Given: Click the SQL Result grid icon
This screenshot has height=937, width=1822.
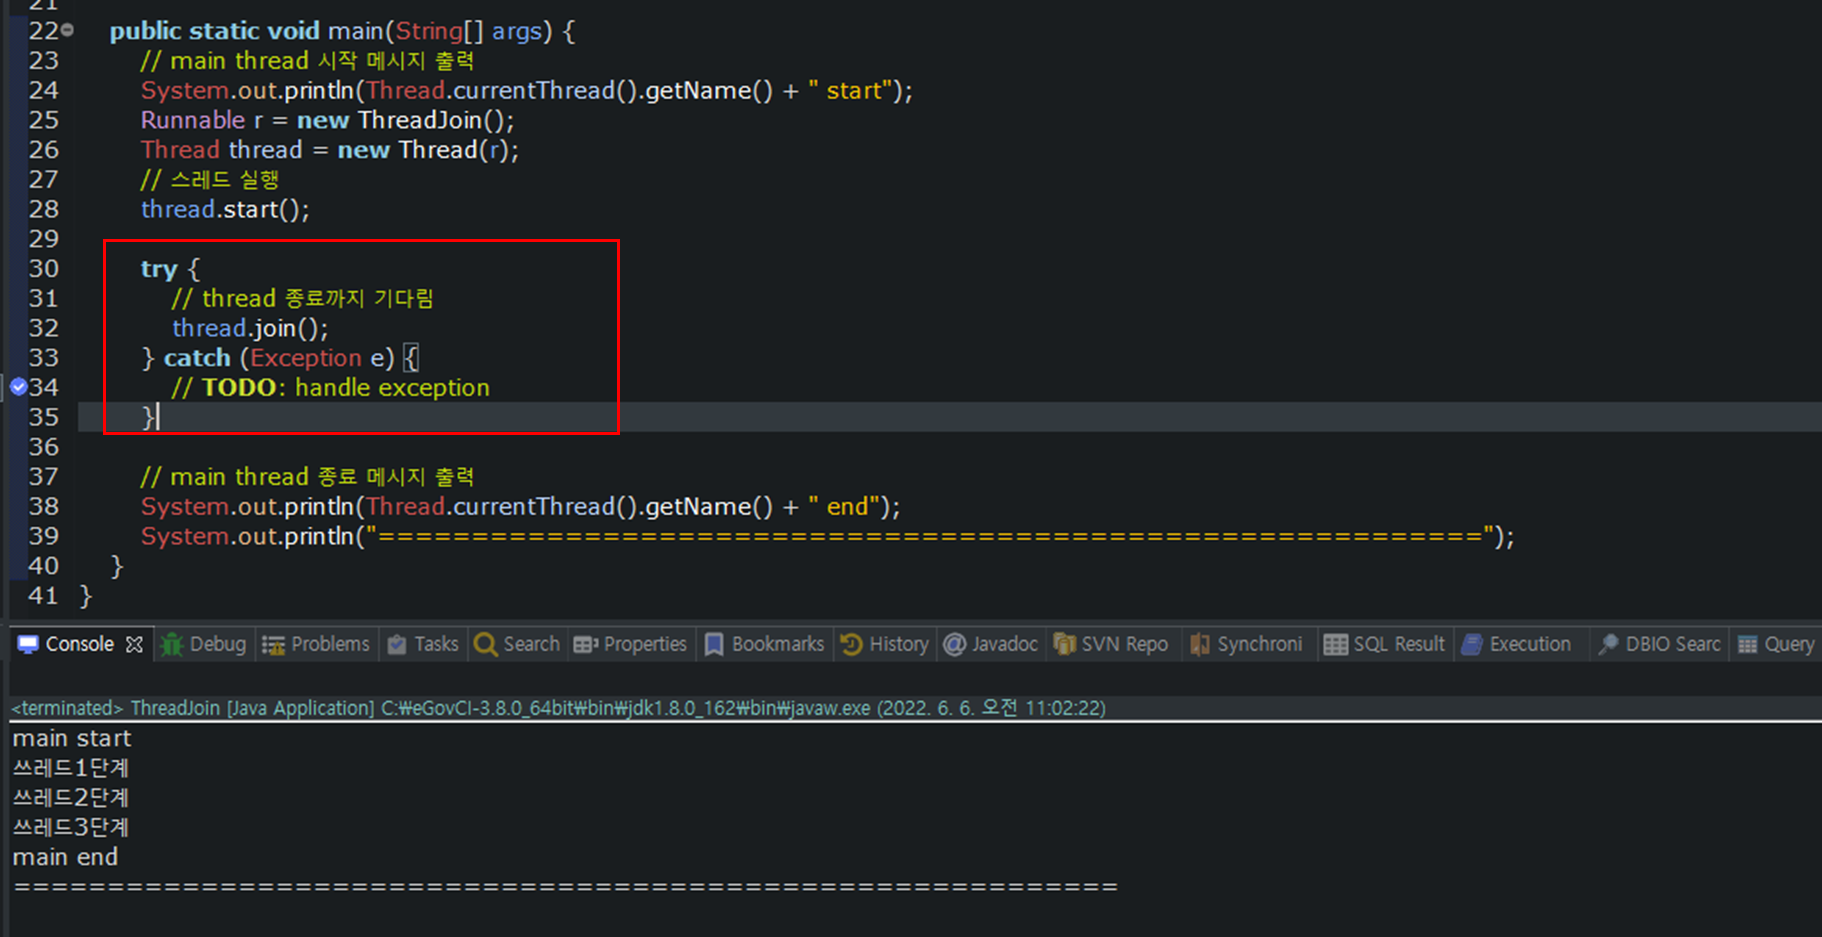Looking at the screenshot, I should tap(1335, 645).
